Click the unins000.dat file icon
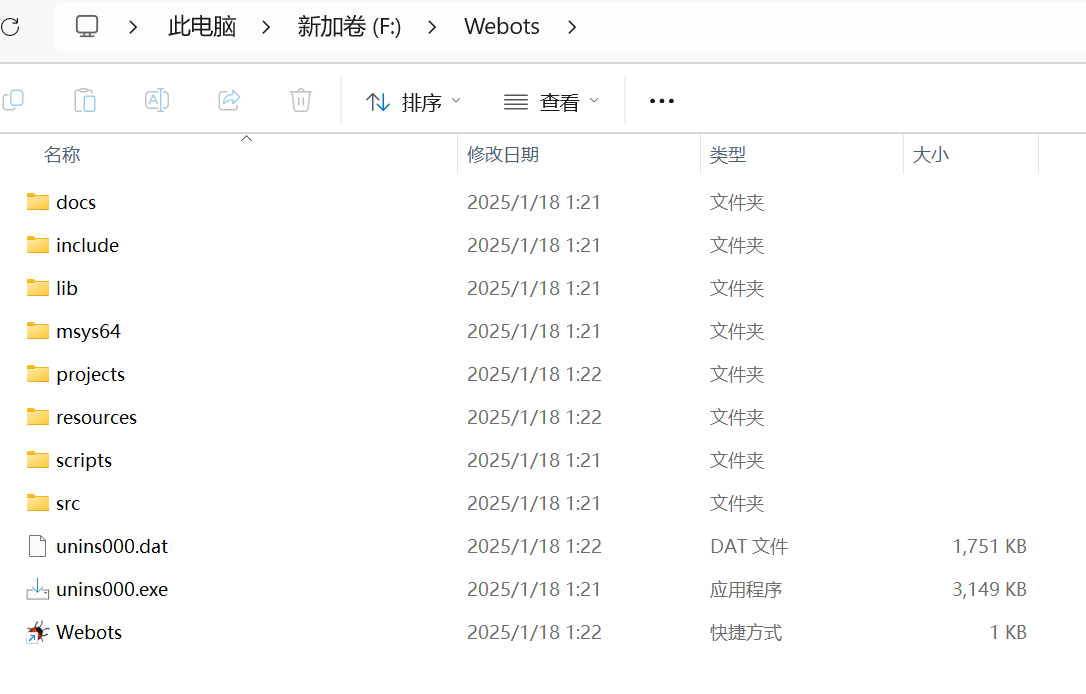Viewport: 1086px width, 694px height. [x=37, y=546]
